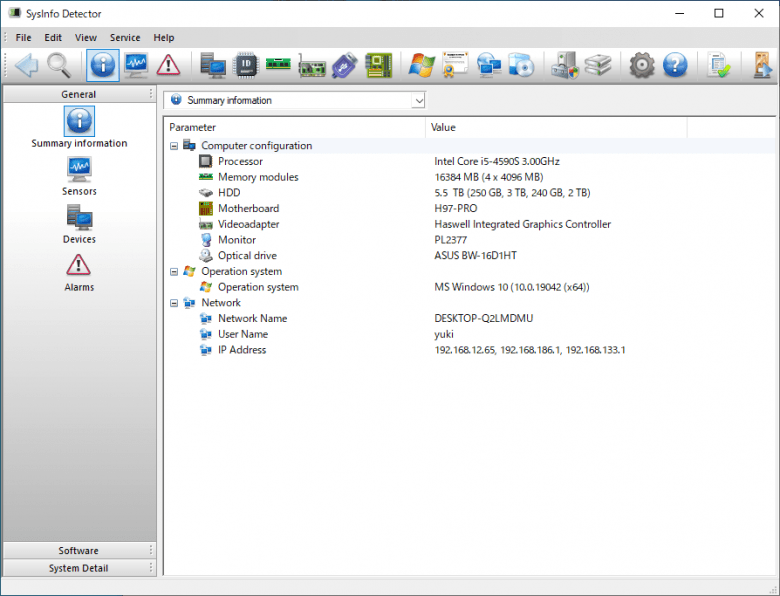Screen dimensions: 780x596
Task: Click the memory module toolbar icon
Action: click(x=278, y=64)
